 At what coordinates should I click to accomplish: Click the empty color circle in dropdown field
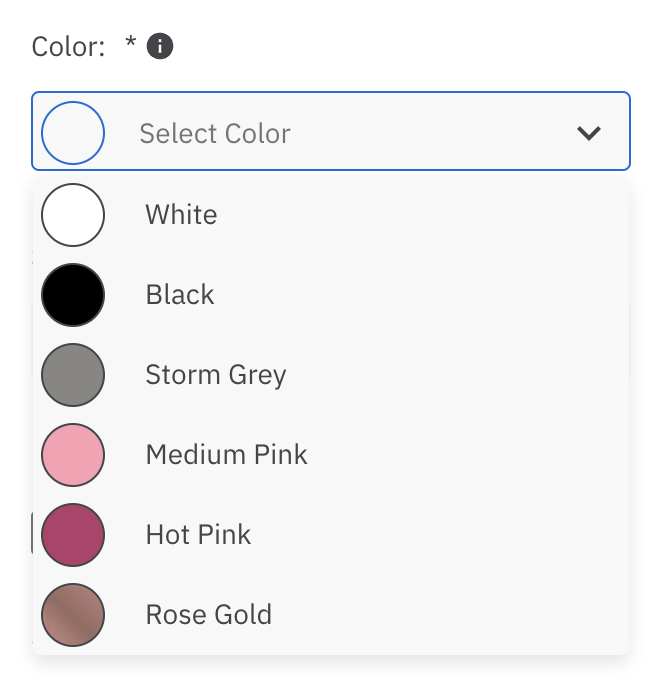tap(73, 133)
